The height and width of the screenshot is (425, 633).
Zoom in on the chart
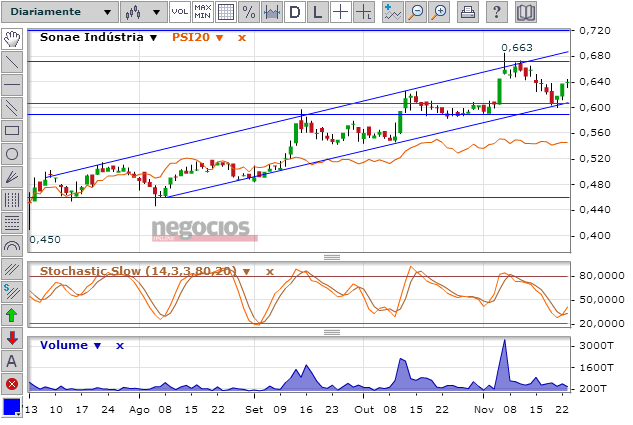pyautogui.click(x=439, y=12)
